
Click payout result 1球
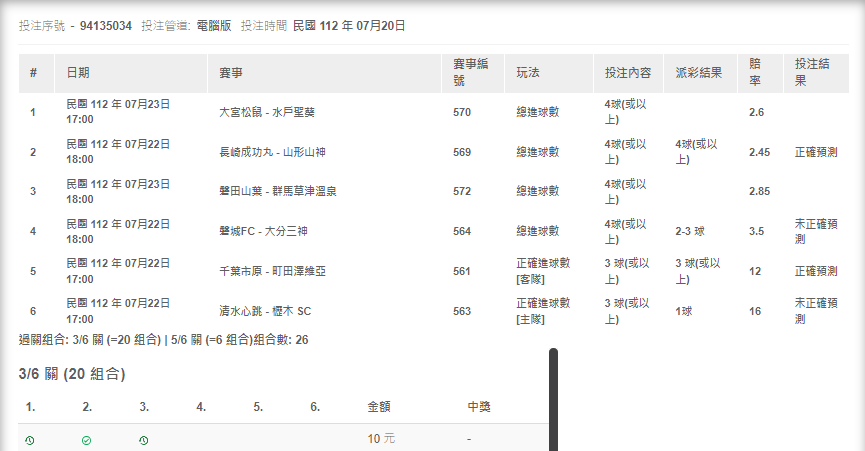click(684, 311)
